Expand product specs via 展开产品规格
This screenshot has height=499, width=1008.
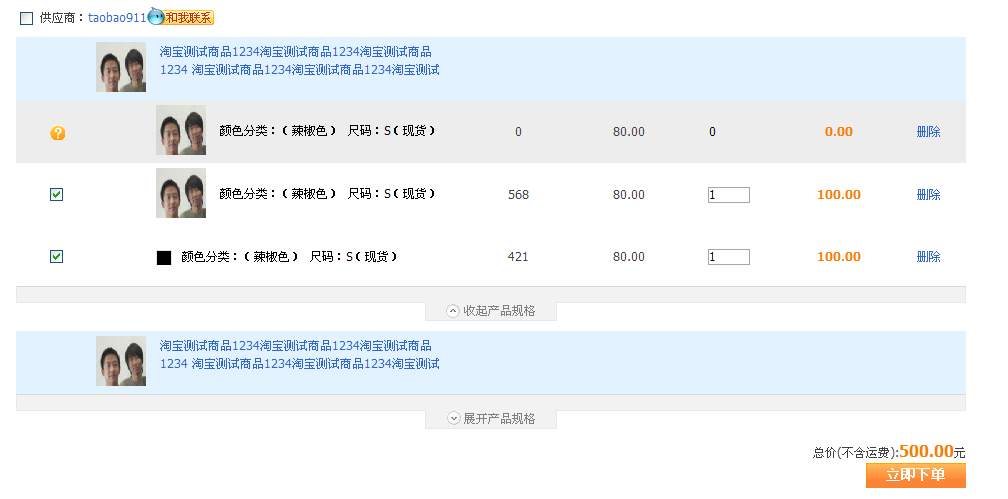(x=498, y=419)
